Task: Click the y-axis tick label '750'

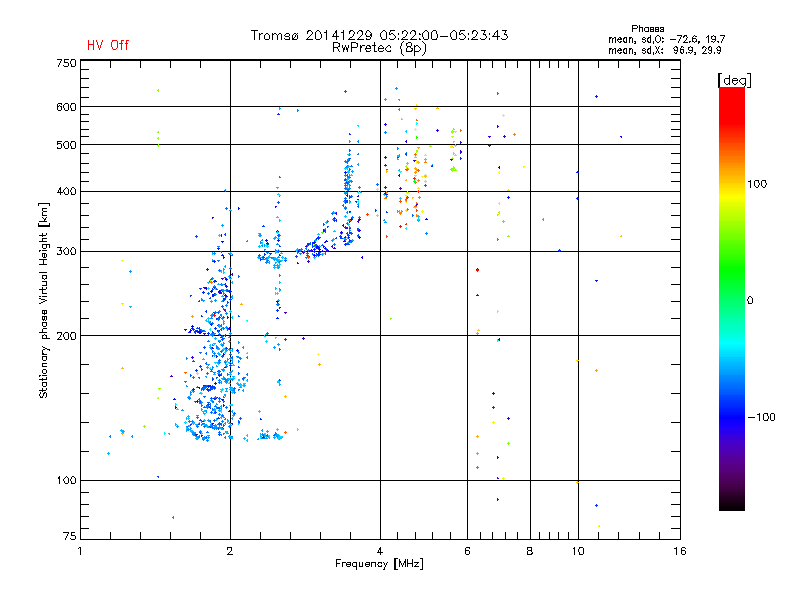Action: (x=66, y=63)
